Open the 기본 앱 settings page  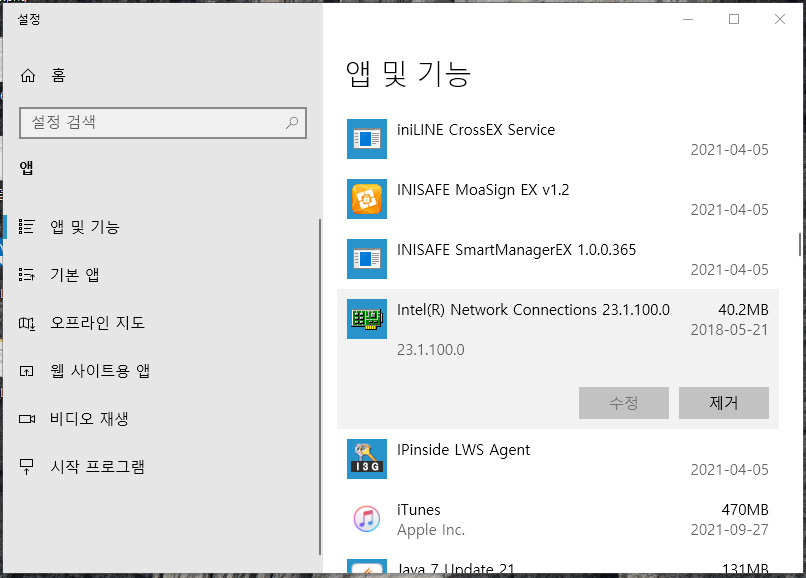pos(161,275)
